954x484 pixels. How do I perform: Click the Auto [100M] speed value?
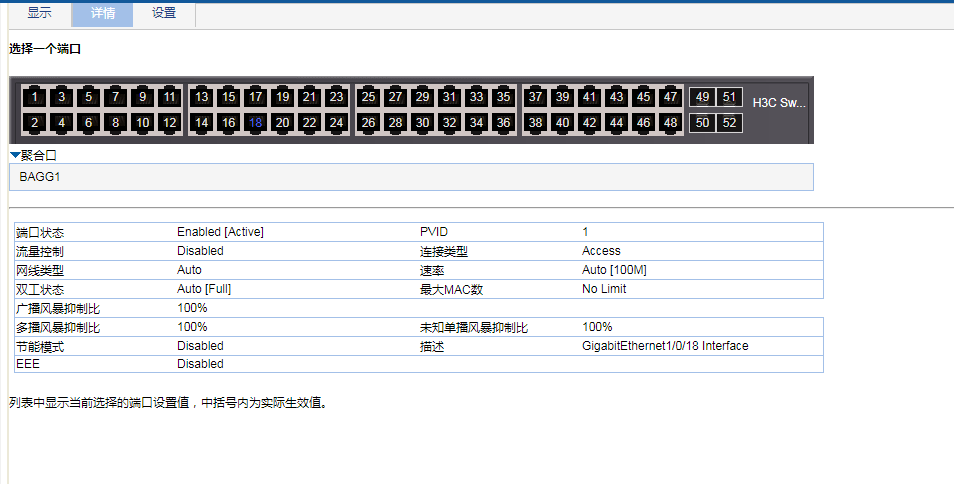614,270
